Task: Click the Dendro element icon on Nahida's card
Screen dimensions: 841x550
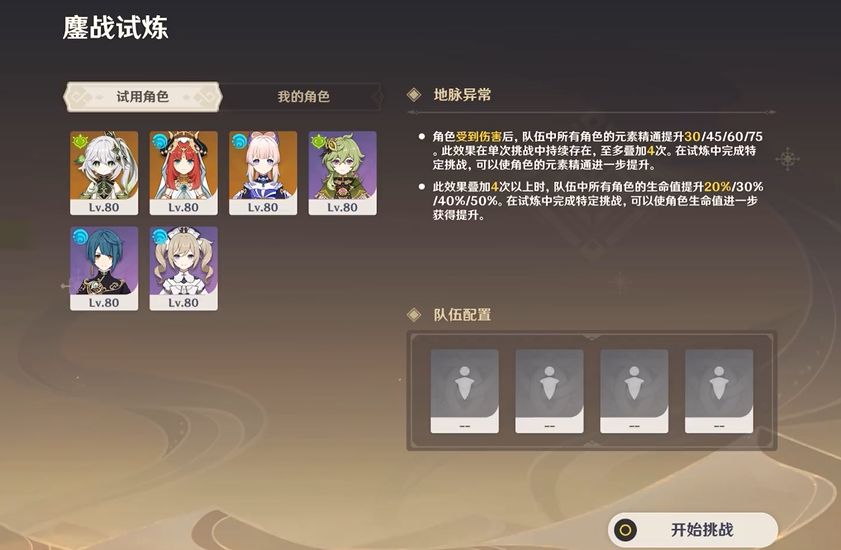Action: coord(80,142)
